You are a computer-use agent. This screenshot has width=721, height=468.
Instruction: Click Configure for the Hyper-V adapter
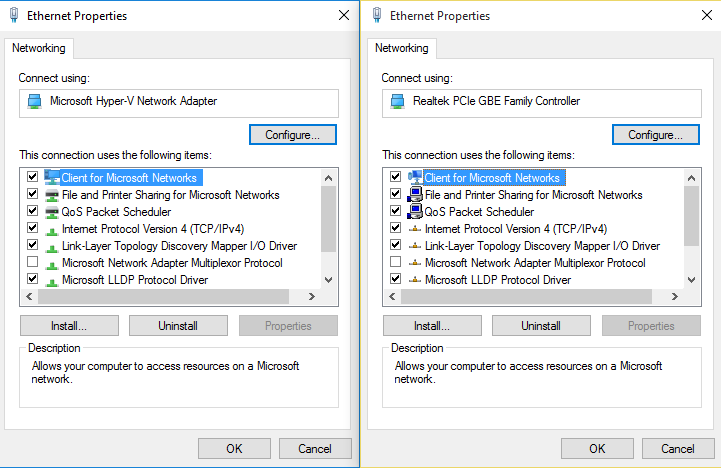292,134
